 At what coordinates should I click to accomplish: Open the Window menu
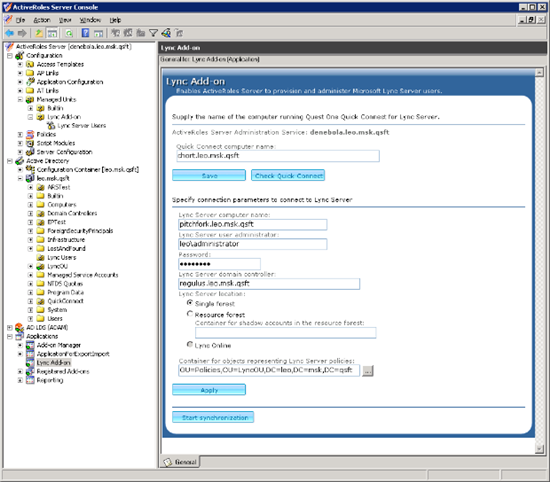point(90,20)
